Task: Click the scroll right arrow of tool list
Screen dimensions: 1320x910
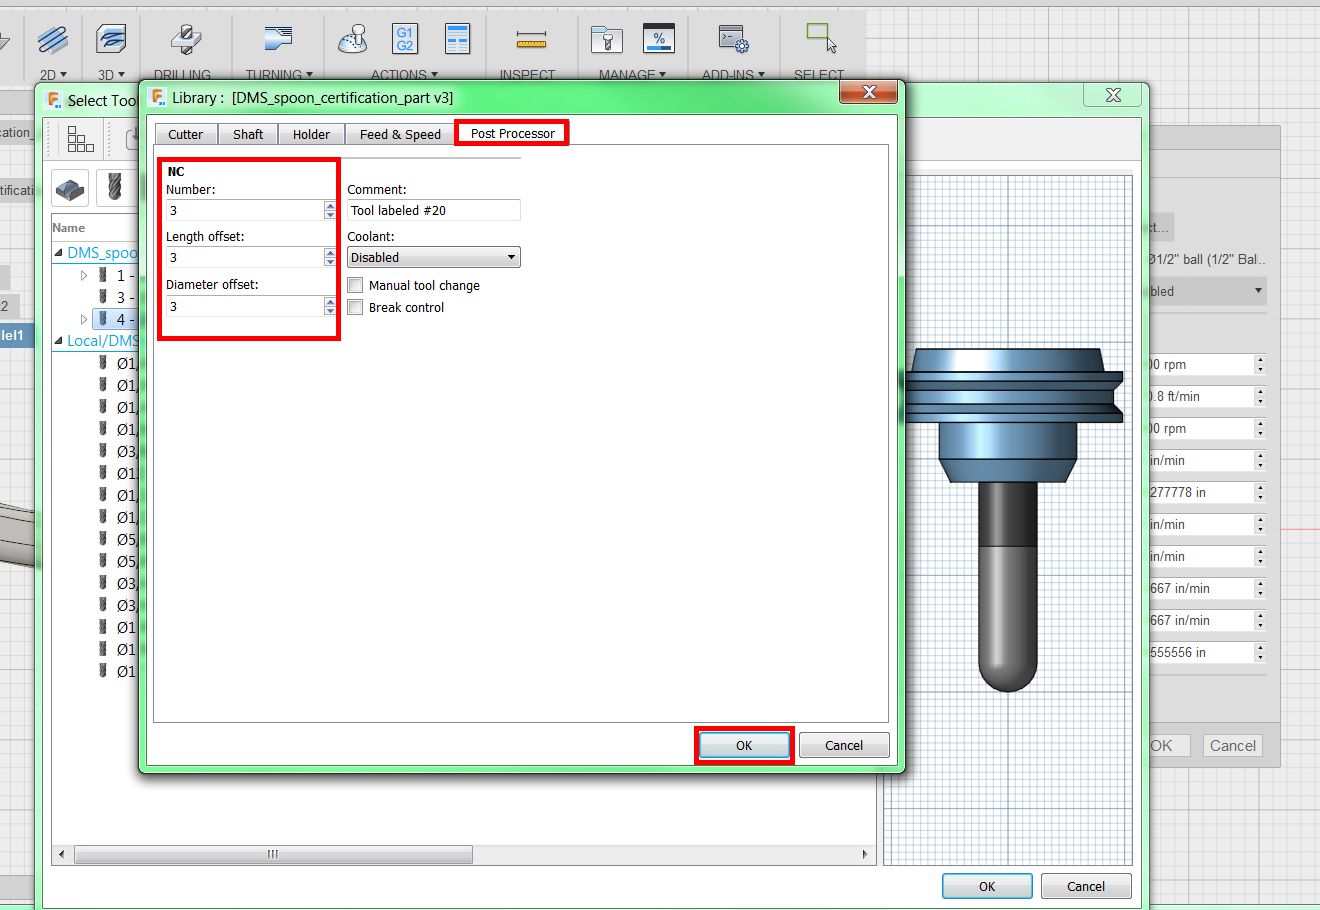Action: [865, 854]
